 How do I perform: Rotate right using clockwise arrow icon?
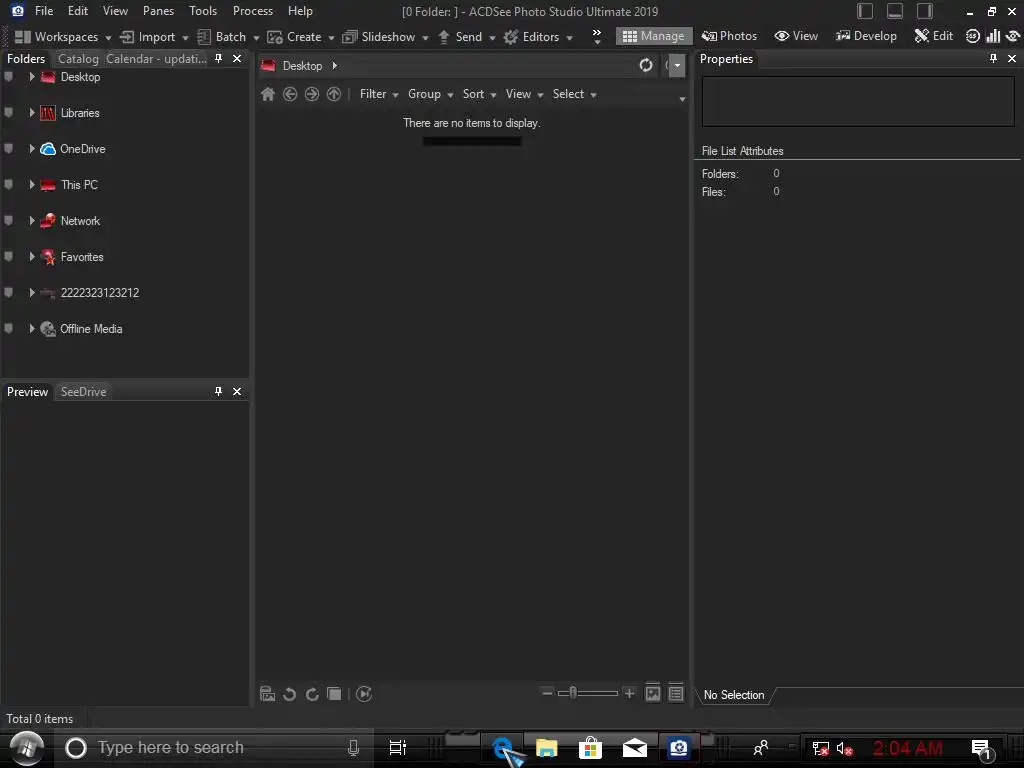[x=312, y=694]
